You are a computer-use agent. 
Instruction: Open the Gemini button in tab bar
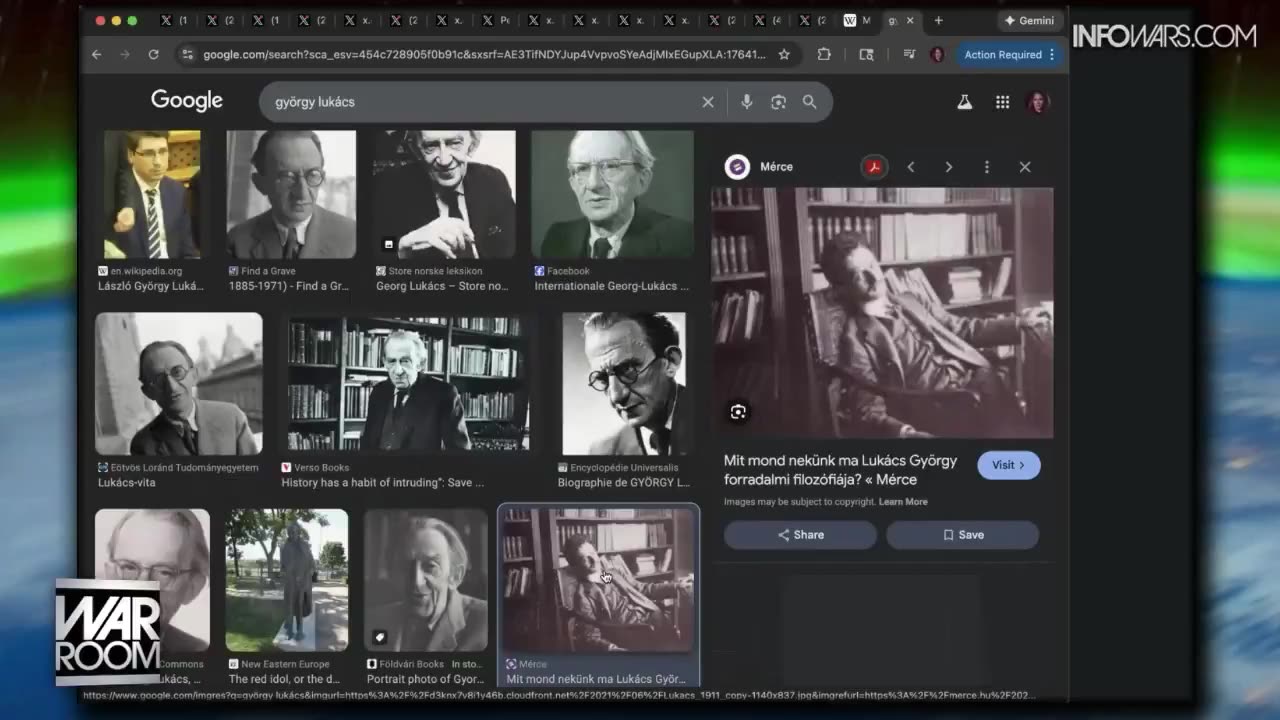(1029, 20)
